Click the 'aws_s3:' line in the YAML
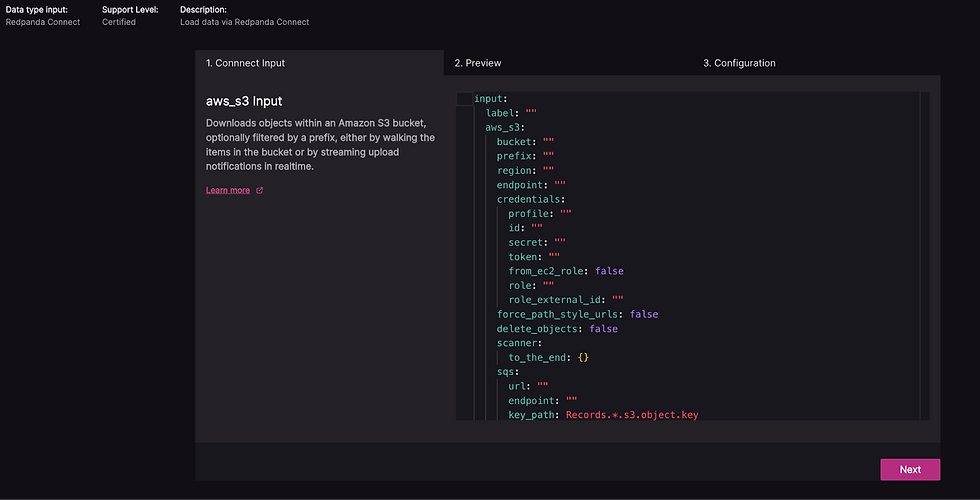Viewport: 980px width, 500px height. [505, 128]
